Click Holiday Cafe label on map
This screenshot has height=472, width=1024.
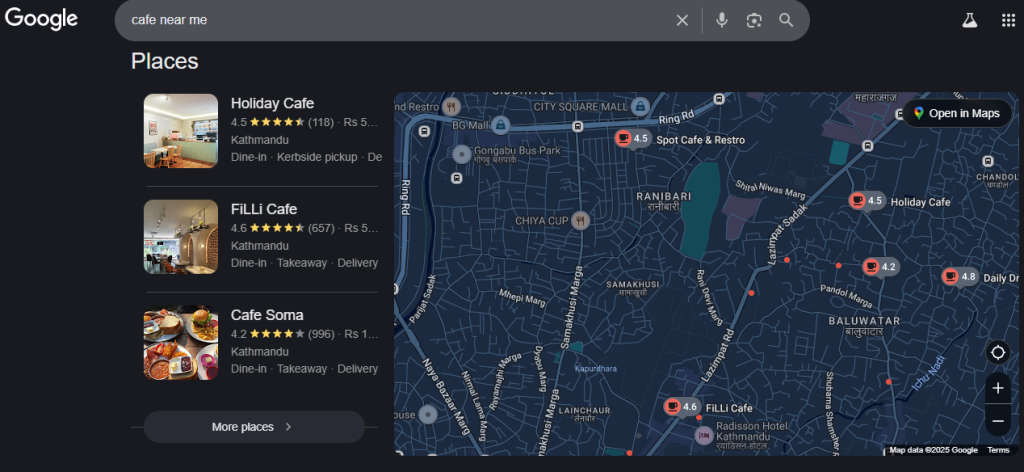tap(920, 202)
